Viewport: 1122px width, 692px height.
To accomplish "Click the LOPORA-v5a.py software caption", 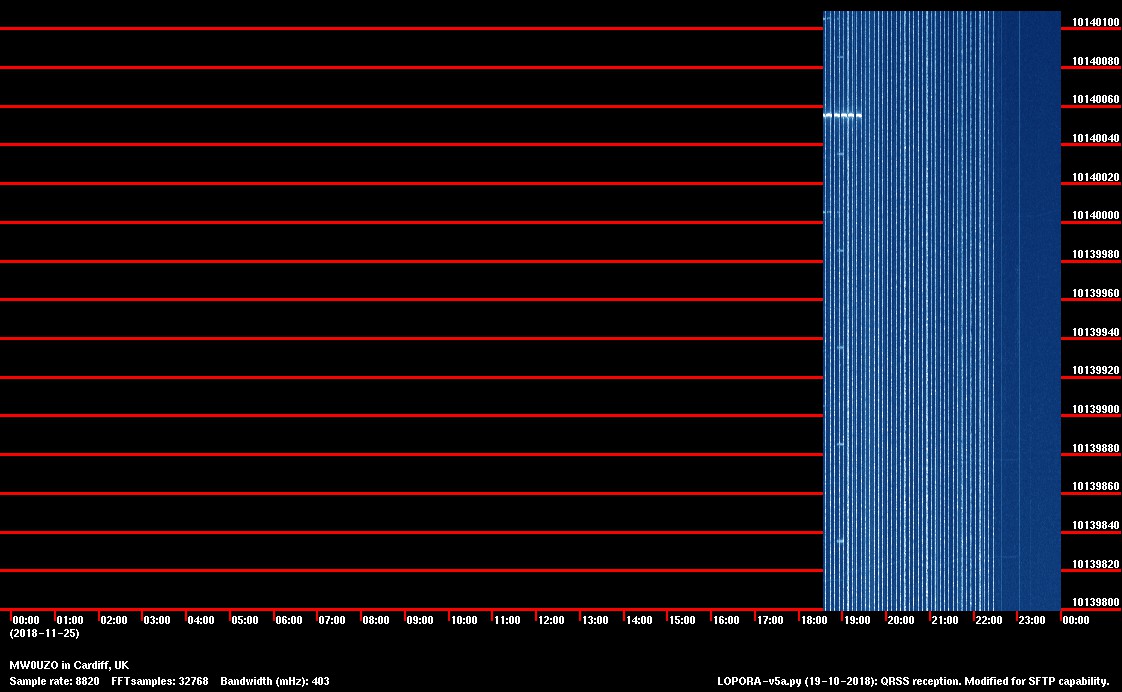I will pos(913,681).
